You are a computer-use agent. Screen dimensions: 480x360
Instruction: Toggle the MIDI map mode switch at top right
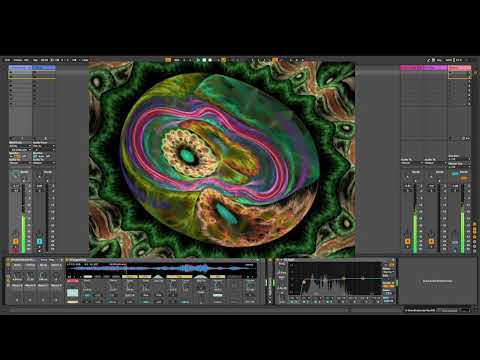tap(449, 60)
